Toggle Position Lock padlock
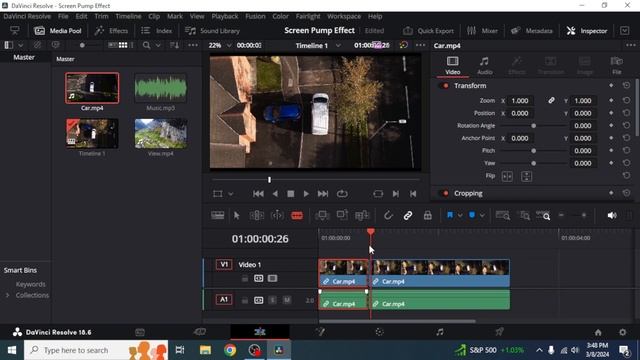This screenshot has width=640, height=360. [427, 216]
